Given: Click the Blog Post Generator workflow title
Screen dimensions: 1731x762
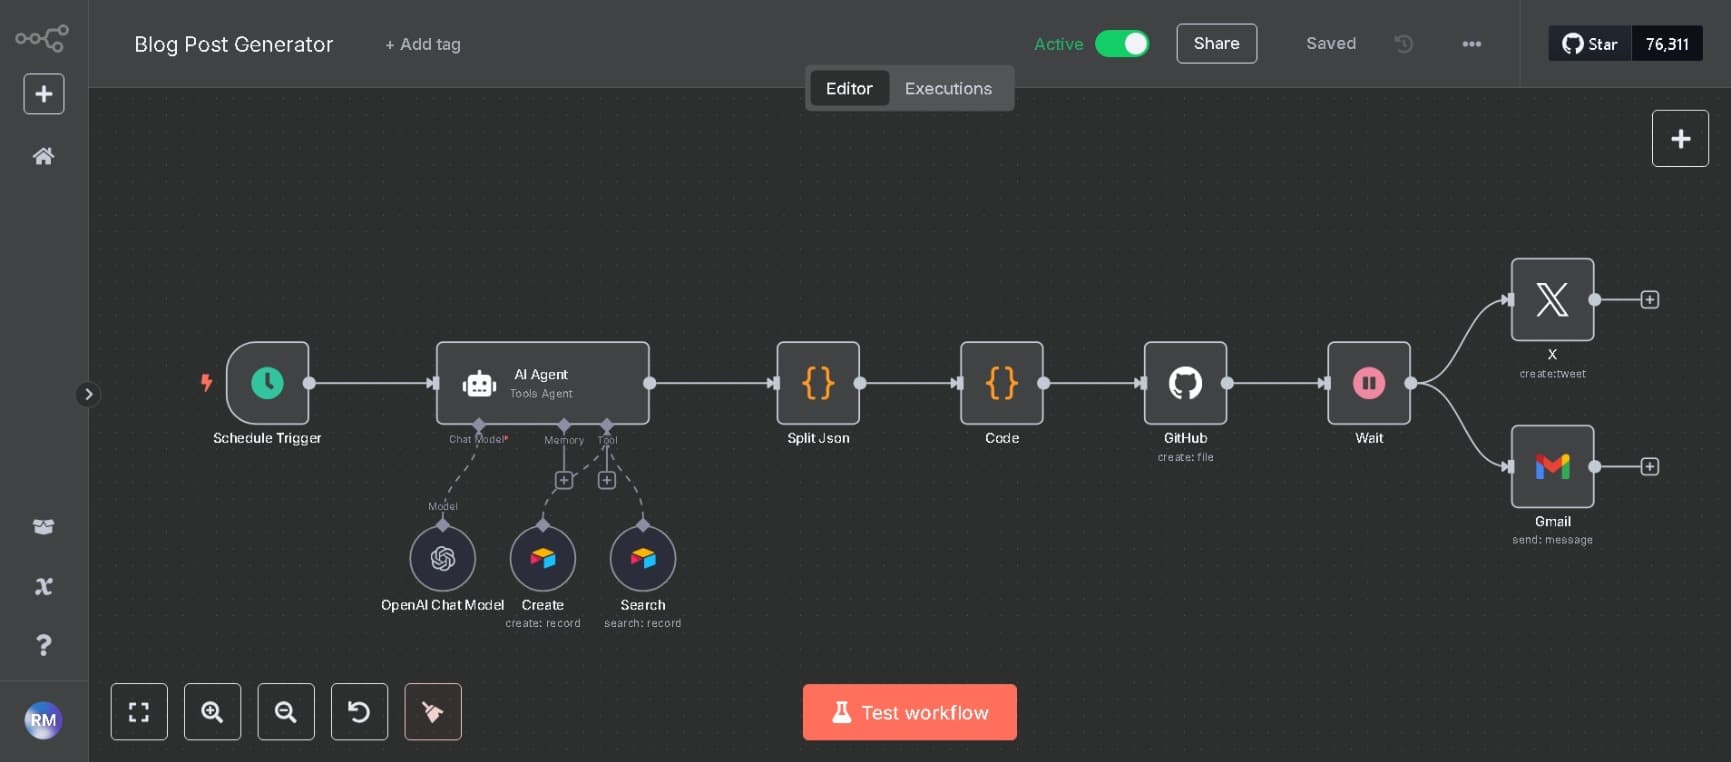Looking at the screenshot, I should point(234,44).
